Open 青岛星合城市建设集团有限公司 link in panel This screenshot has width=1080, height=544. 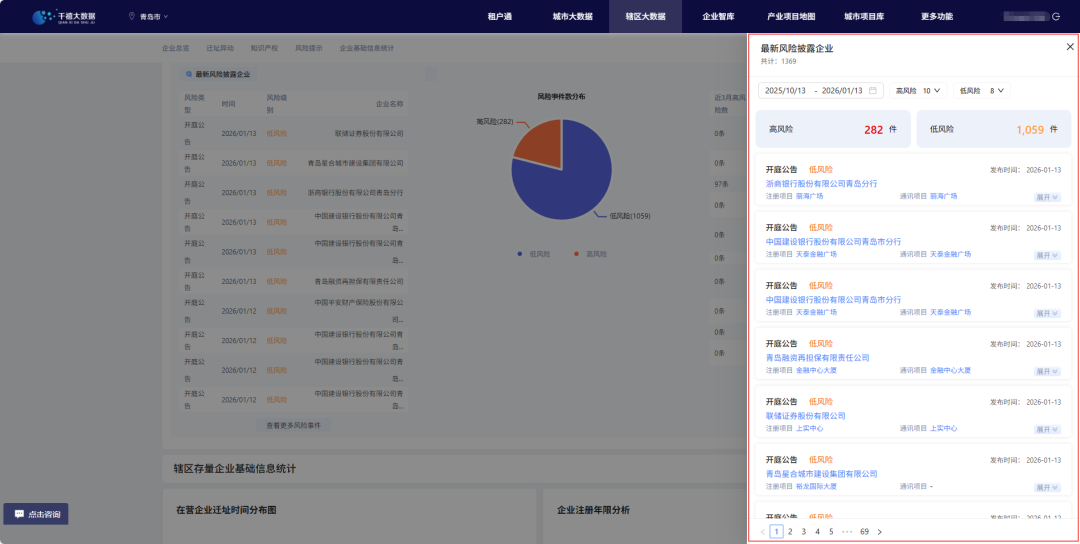click(x=821, y=474)
